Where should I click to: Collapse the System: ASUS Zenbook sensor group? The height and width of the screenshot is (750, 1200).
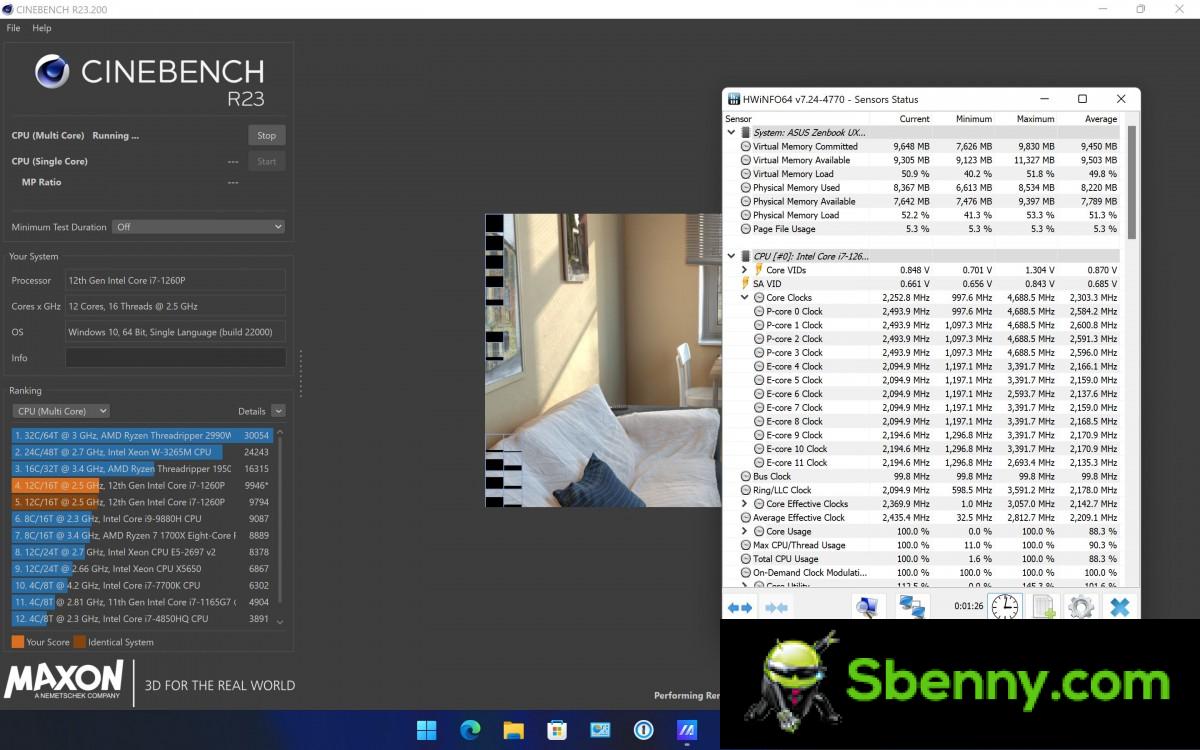click(731, 132)
